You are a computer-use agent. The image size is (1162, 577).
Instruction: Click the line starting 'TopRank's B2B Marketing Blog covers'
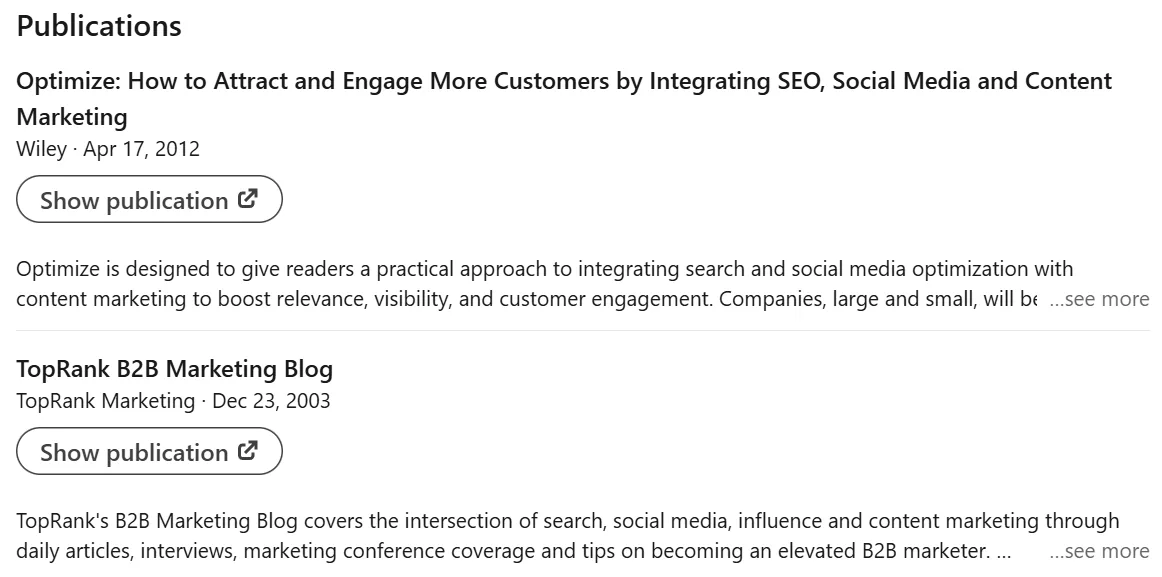tap(568, 521)
